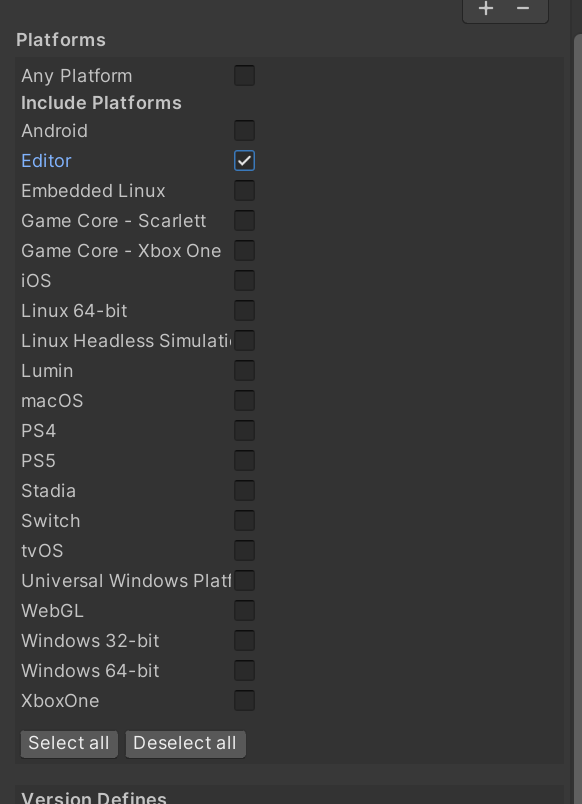Enable the Game Core - Xbox One platform
The image size is (582, 804).
244,250
